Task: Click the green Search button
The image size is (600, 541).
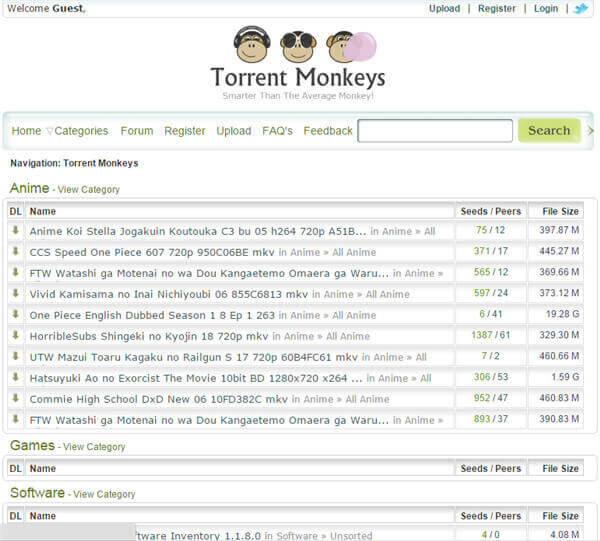Action: pos(549,130)
